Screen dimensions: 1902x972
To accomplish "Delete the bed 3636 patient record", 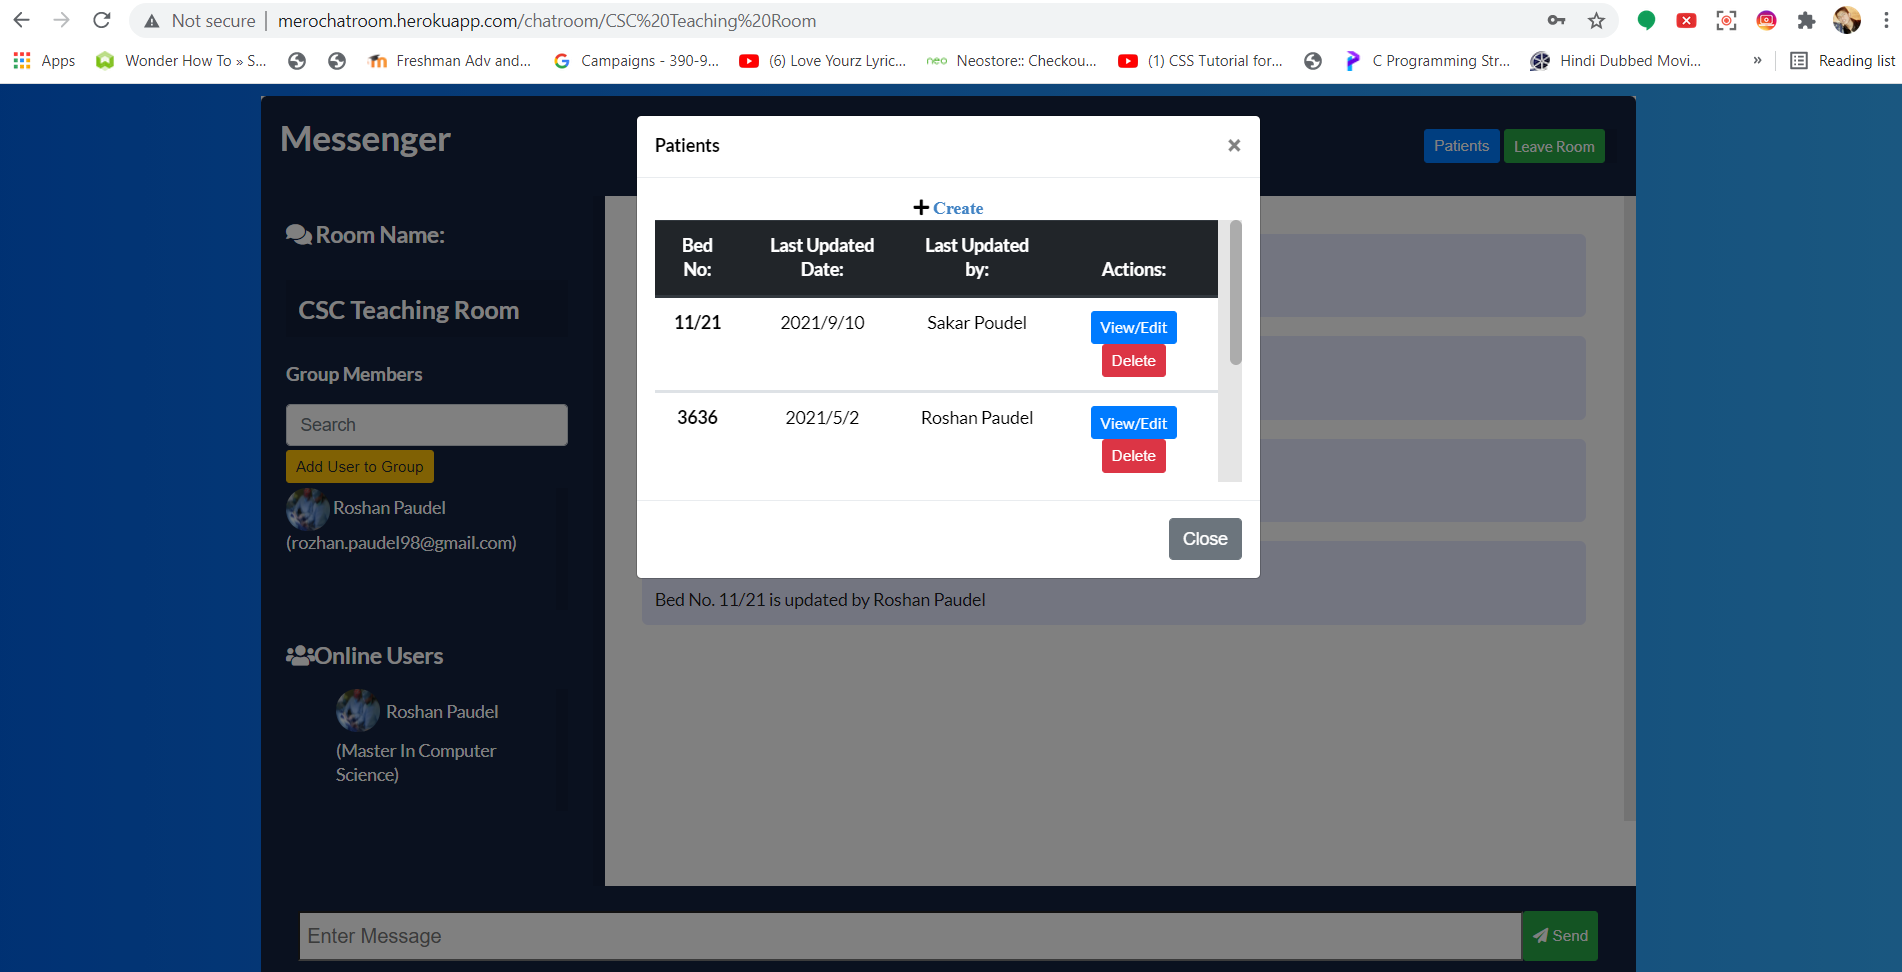I will click(1133, 456).
